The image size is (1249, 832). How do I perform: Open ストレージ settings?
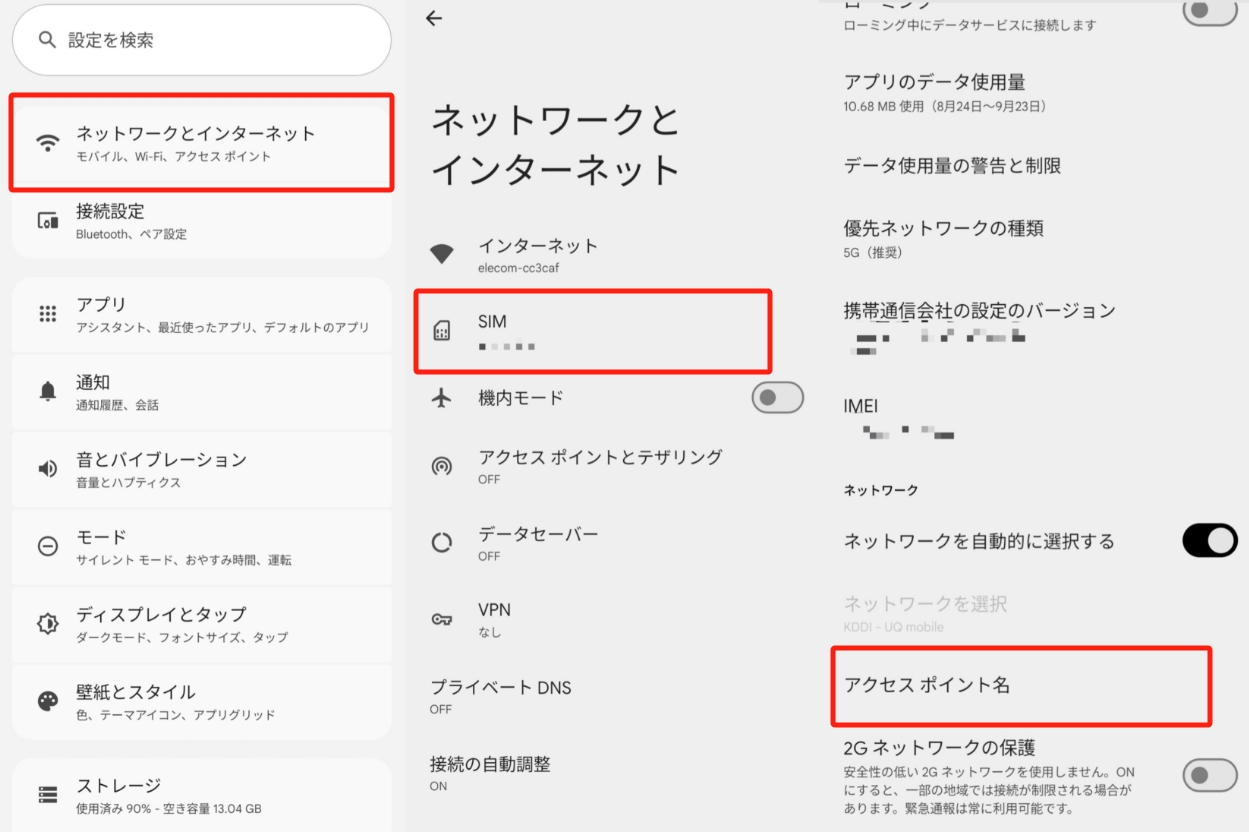201,795
